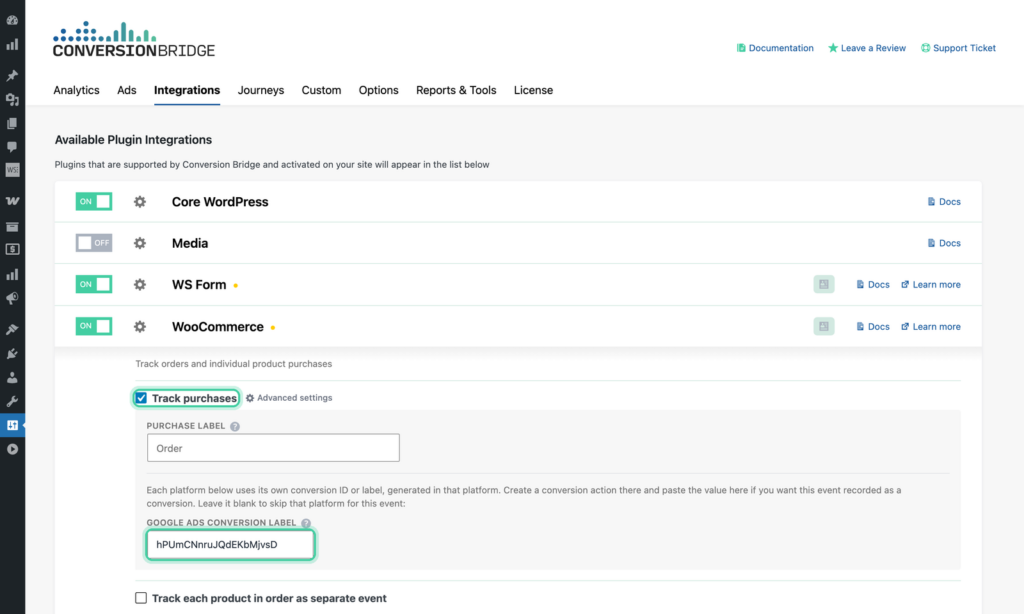The image size is (1024, 614).
Task: Click the Google Ads Conversion Label field
Action: (x=231, y=545)
